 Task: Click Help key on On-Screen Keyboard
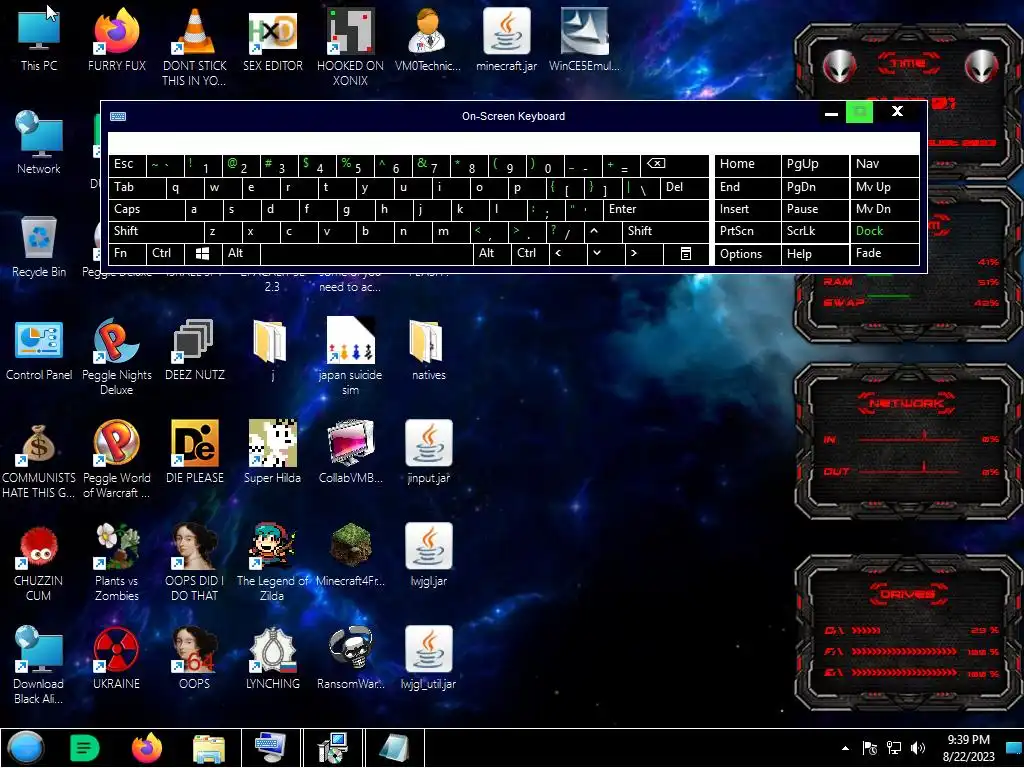point(814,253)
